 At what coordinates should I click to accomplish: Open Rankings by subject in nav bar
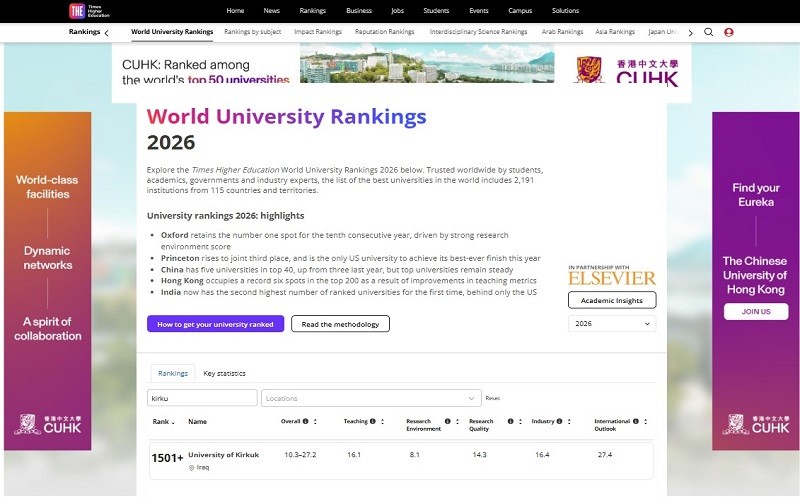pos(253,32)
